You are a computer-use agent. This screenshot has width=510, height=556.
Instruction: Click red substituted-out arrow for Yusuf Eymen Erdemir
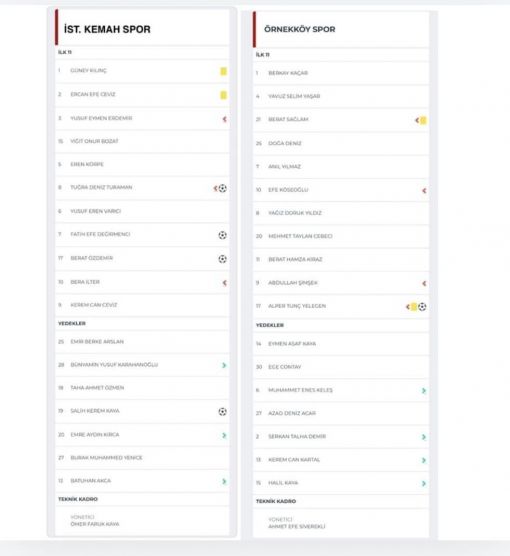pyautogui.click(x=224, y=119)
